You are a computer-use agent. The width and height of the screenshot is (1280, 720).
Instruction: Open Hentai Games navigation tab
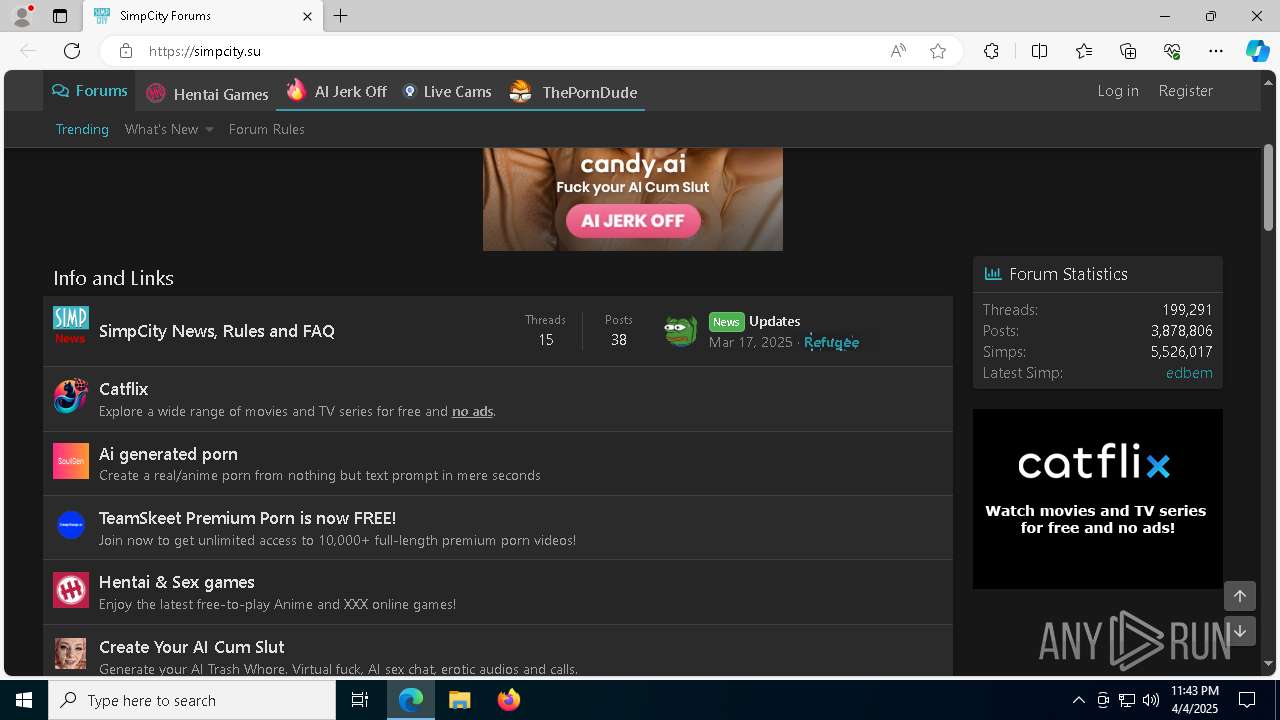208,93
